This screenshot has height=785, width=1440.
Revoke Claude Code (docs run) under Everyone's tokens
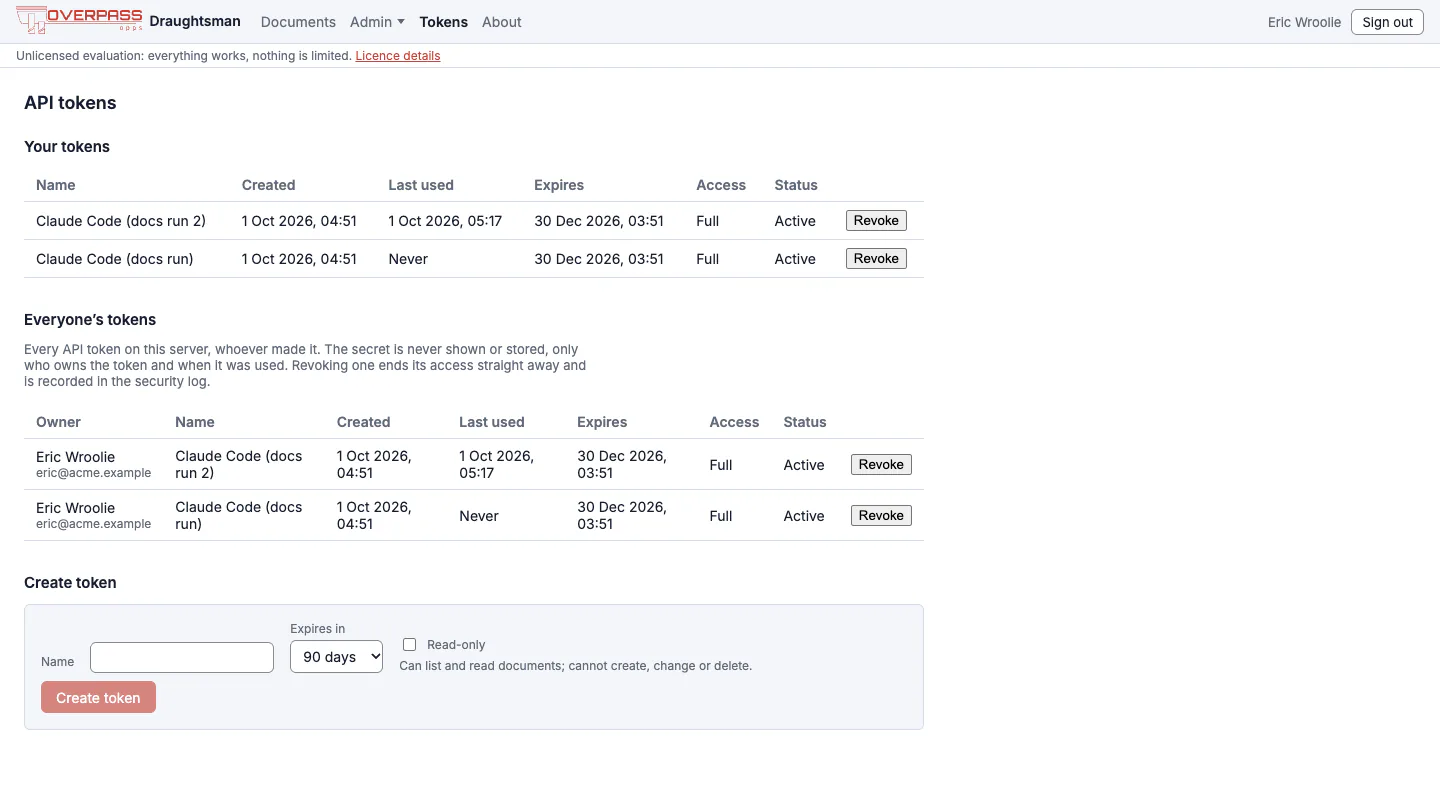(881, 516)
